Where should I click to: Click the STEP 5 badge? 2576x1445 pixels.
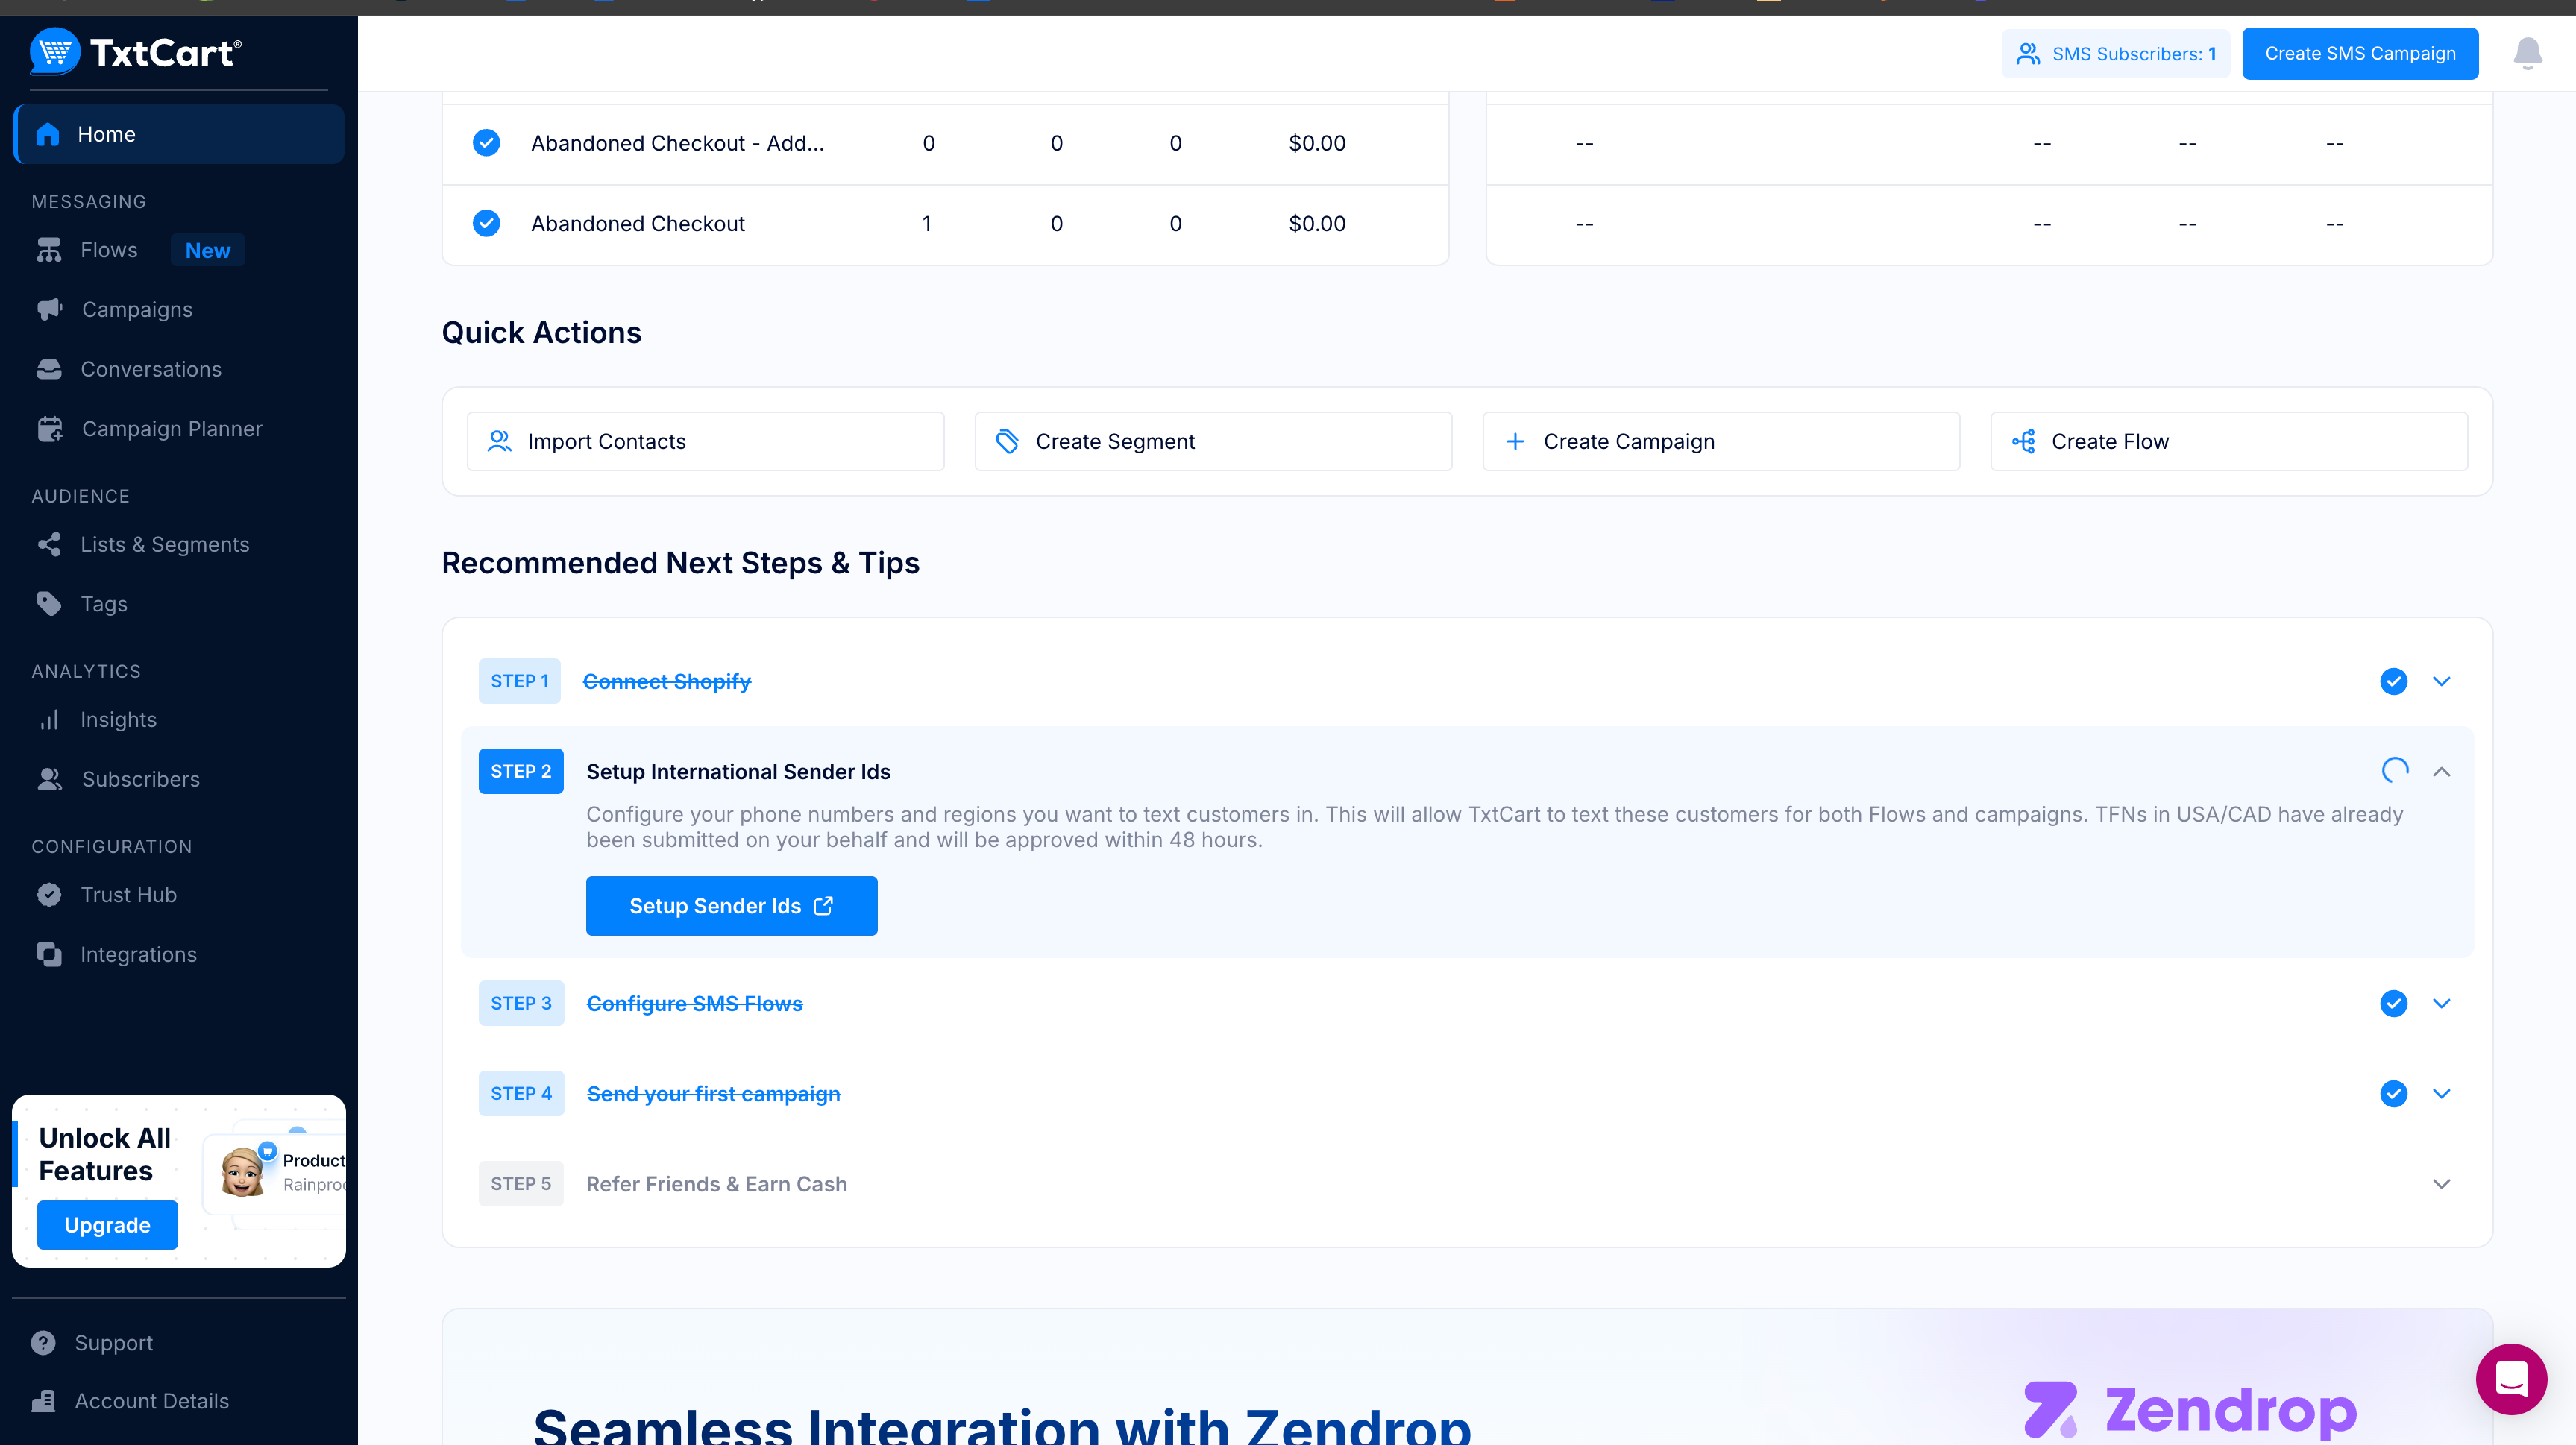click(521, 1183)
